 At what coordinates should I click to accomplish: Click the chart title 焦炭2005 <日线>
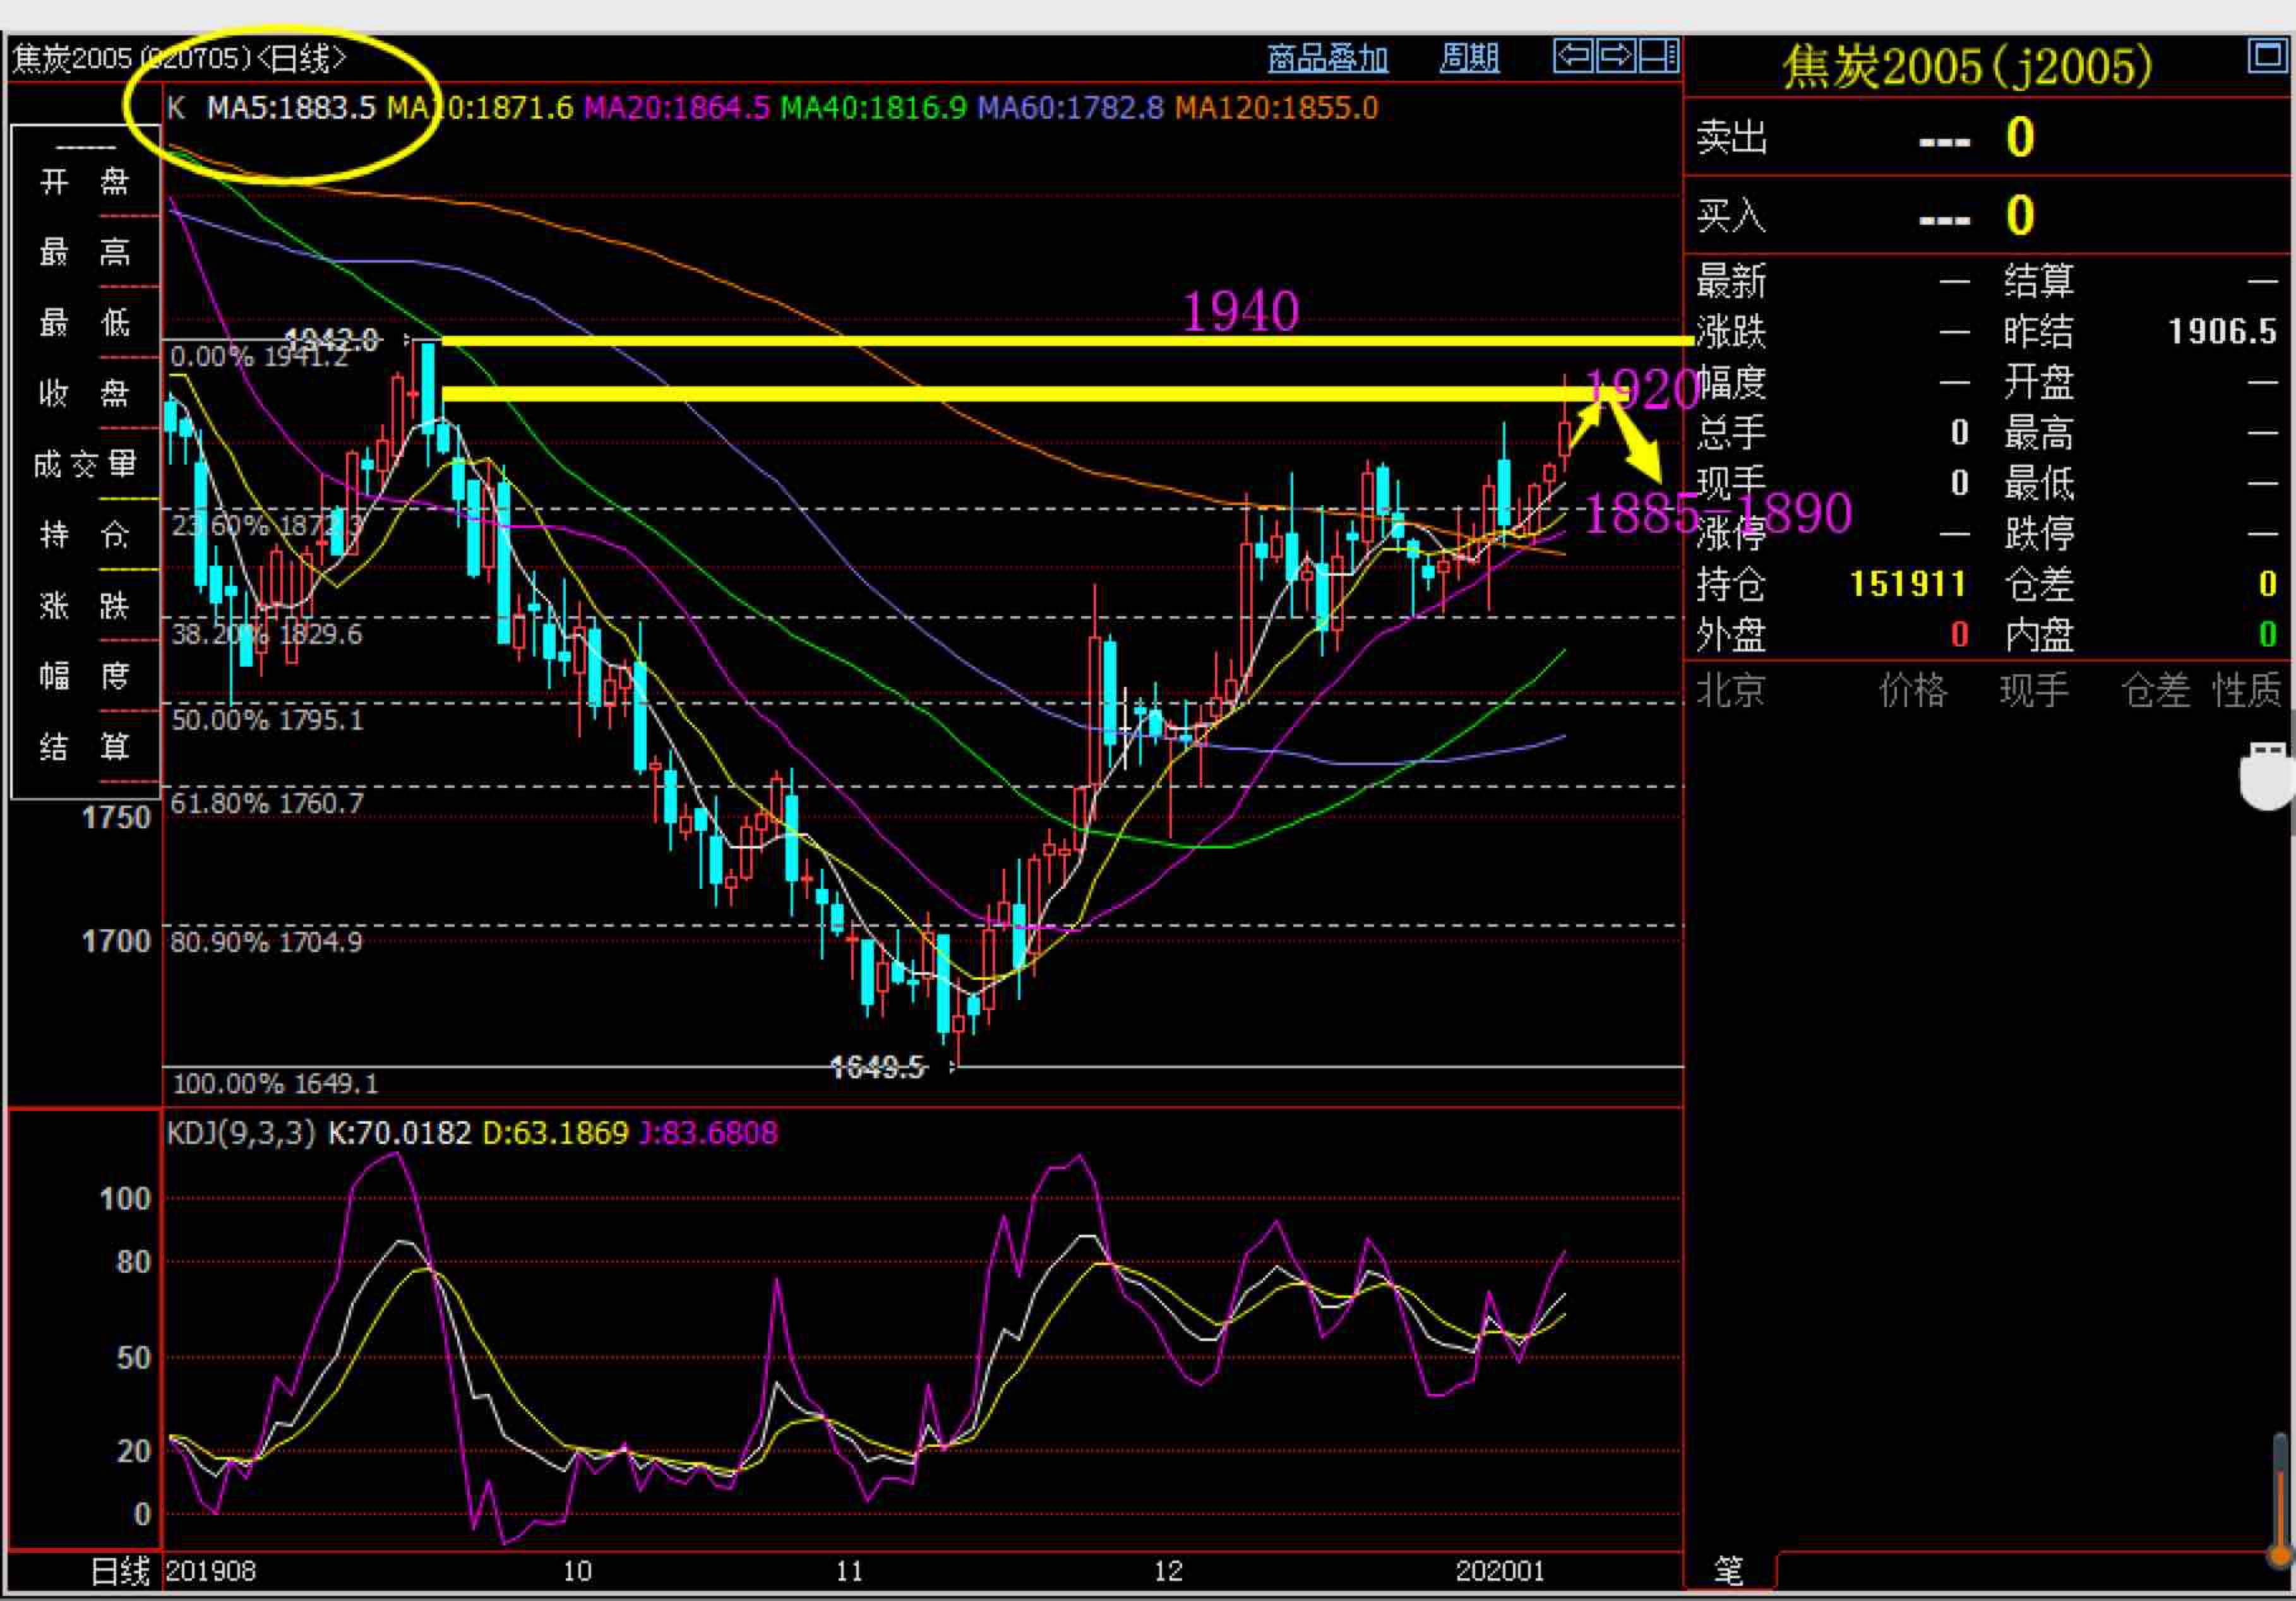tap(179, 59)
